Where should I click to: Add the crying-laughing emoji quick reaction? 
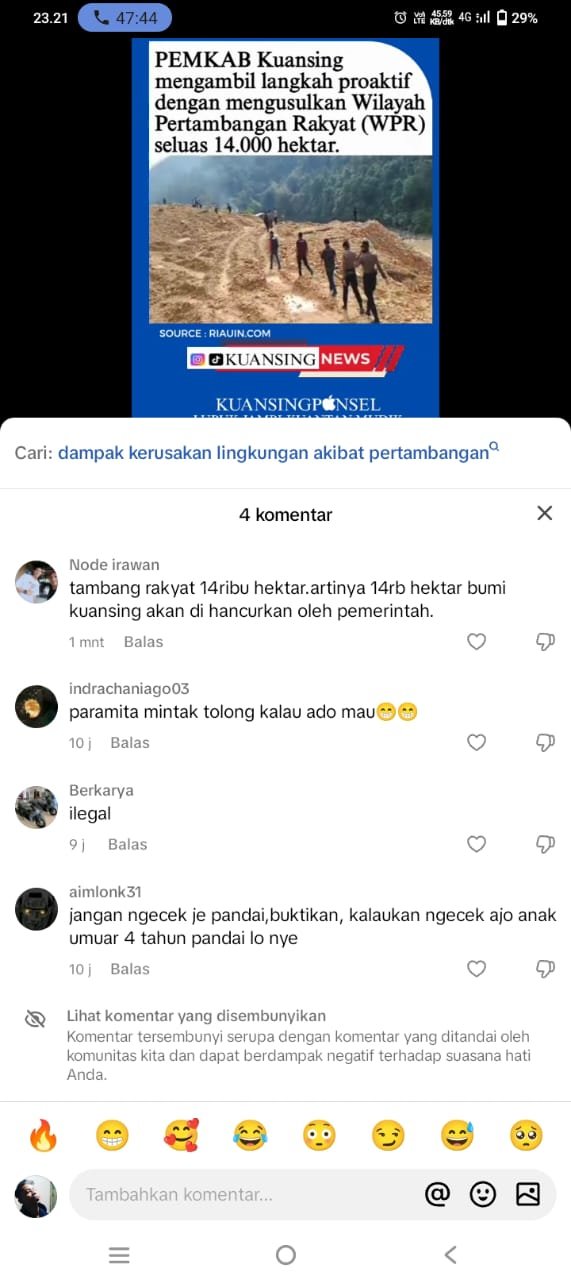click(x=250, y=1135)
